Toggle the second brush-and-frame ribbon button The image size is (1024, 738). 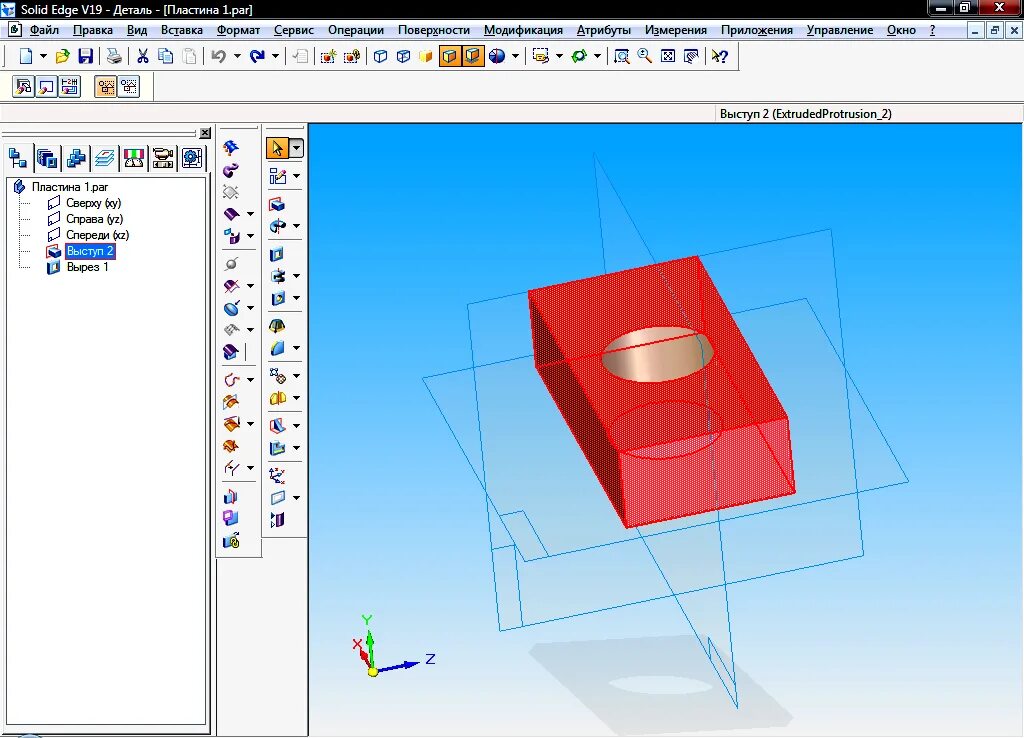point(46,87)
